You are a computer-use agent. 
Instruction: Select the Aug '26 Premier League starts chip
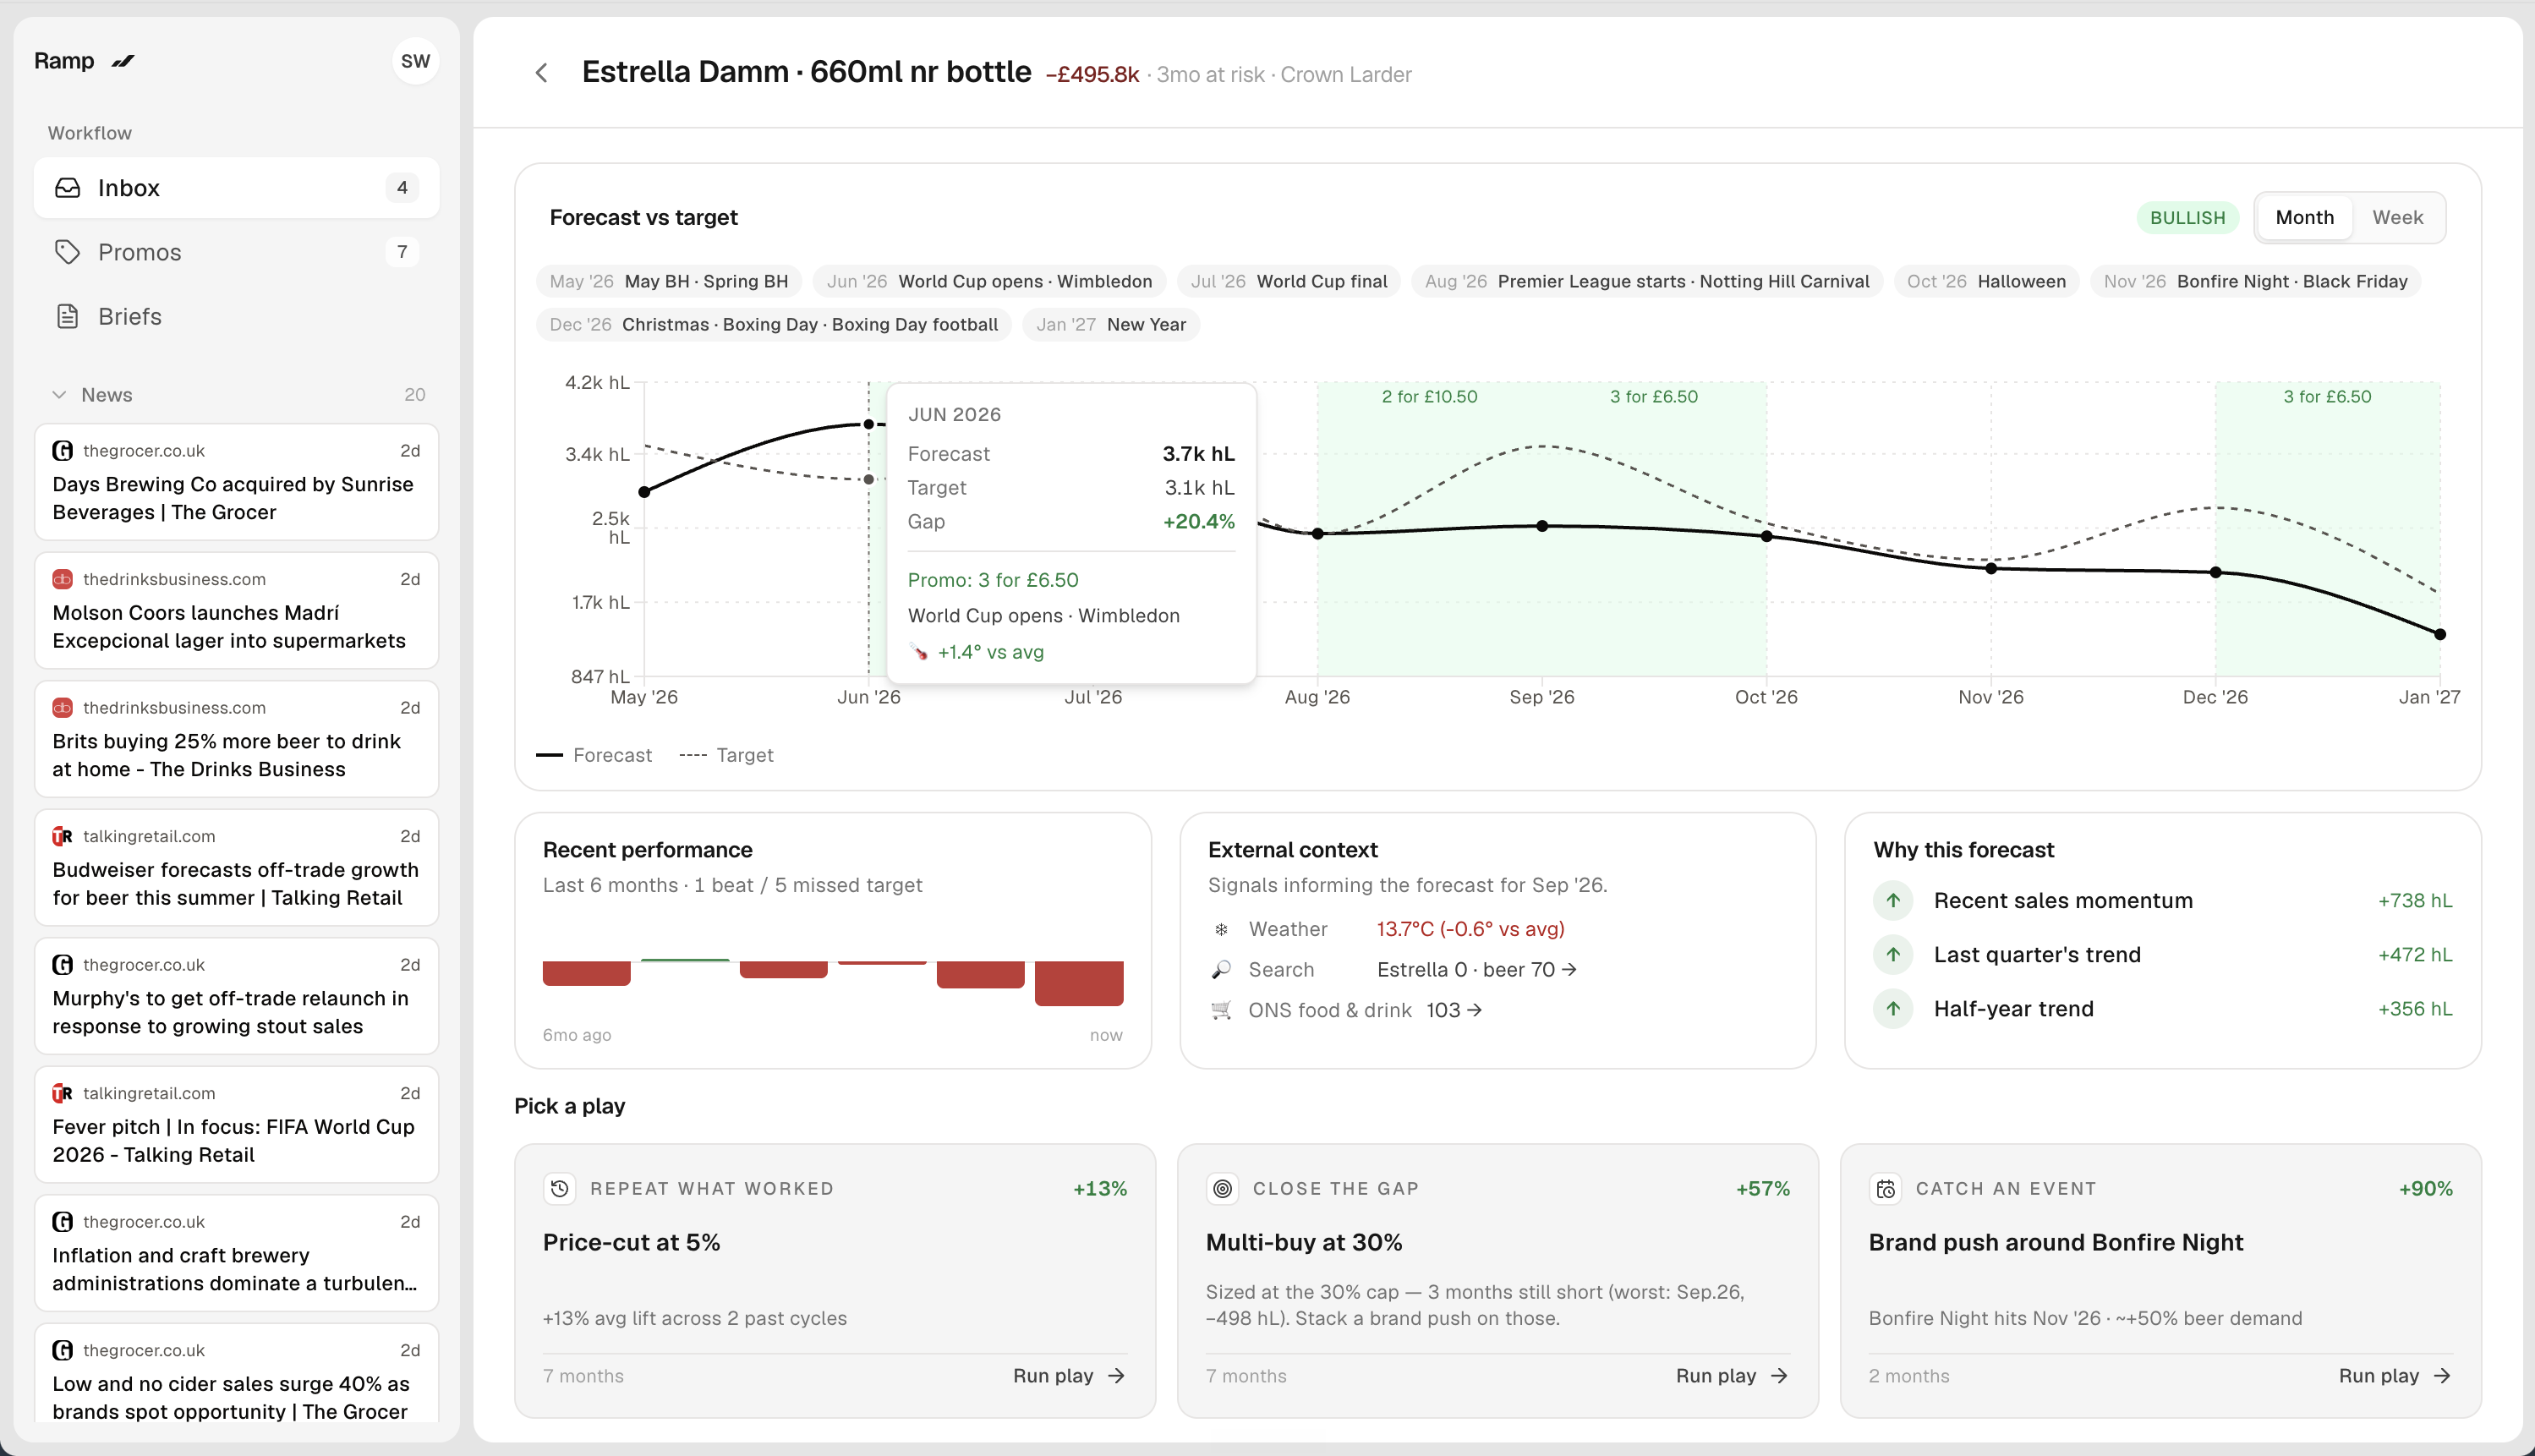coord(1647,282)
